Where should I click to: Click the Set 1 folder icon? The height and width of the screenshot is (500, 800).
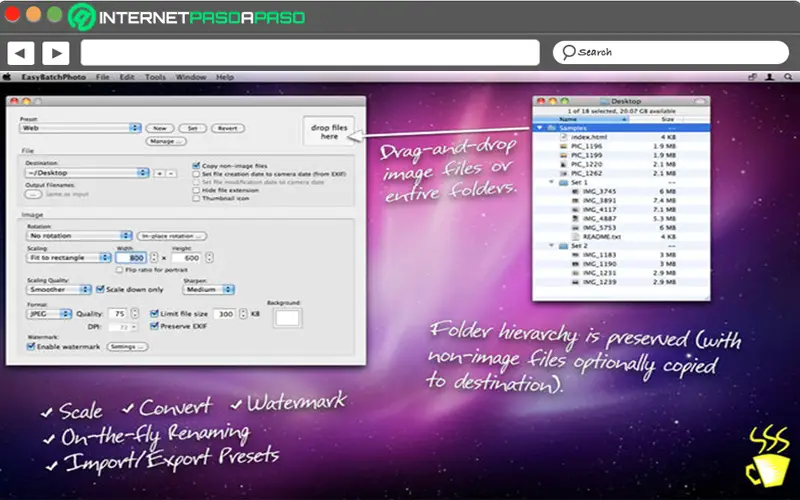point(564,183)
